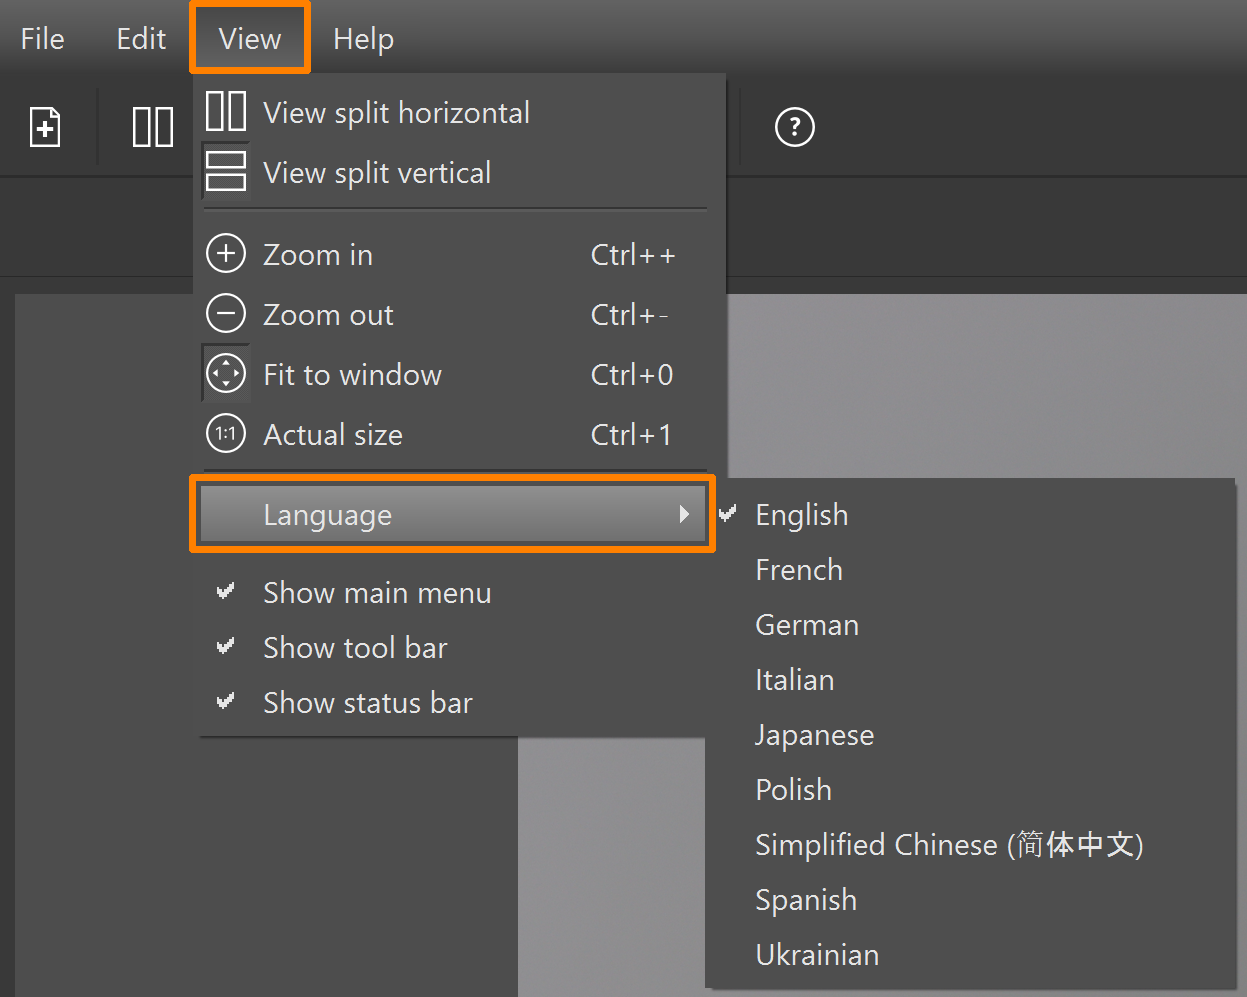
Task: Click the Zoom in plus icon
Action: point(226,254)
